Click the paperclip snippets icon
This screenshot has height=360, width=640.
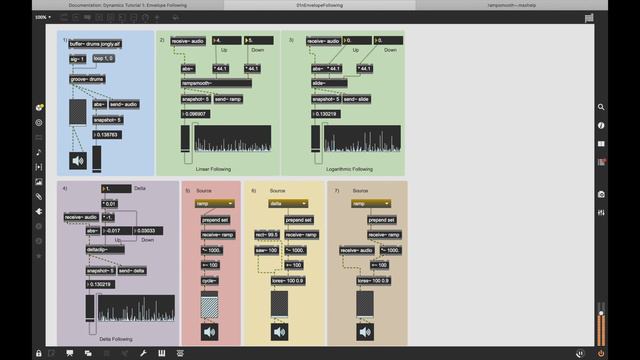[39, 196]
